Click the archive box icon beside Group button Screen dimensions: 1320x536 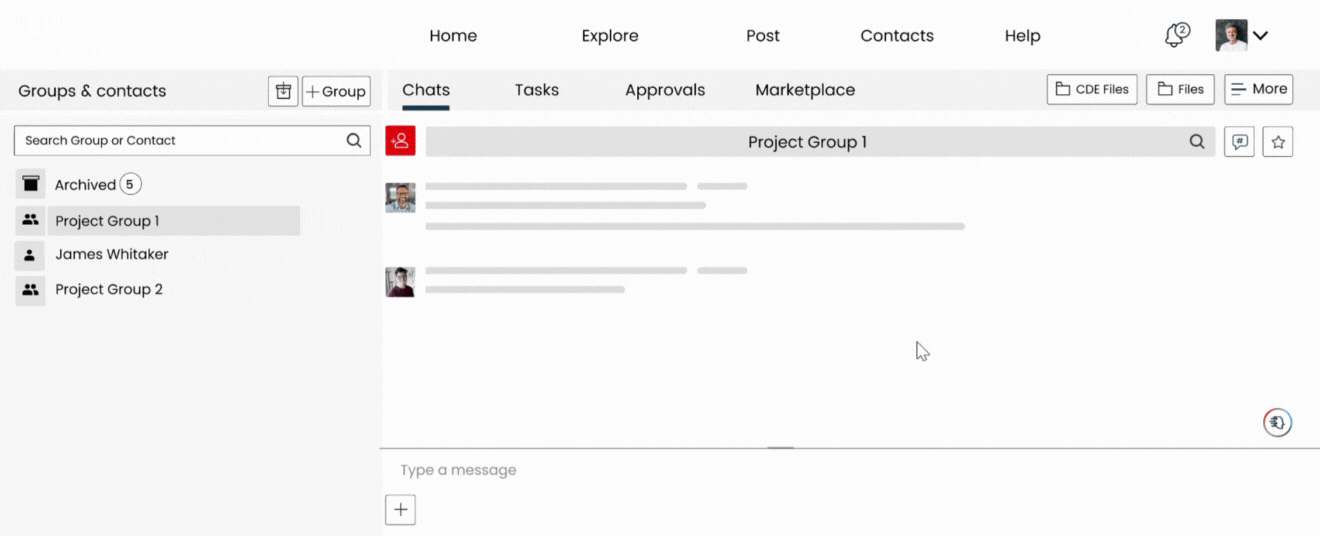point(283,91)
